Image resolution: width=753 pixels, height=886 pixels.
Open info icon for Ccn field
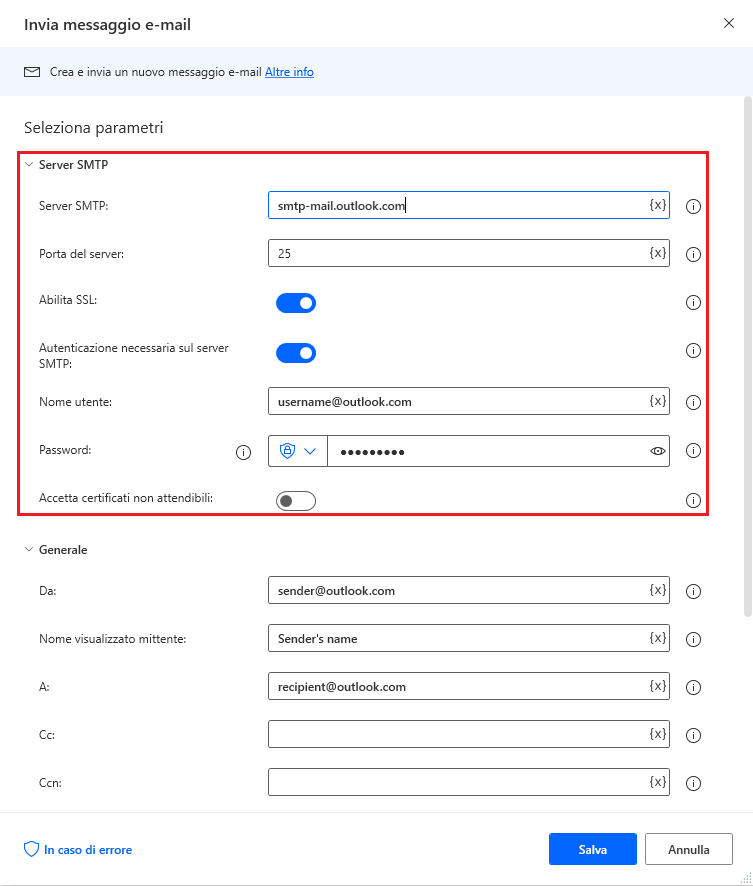693,783
